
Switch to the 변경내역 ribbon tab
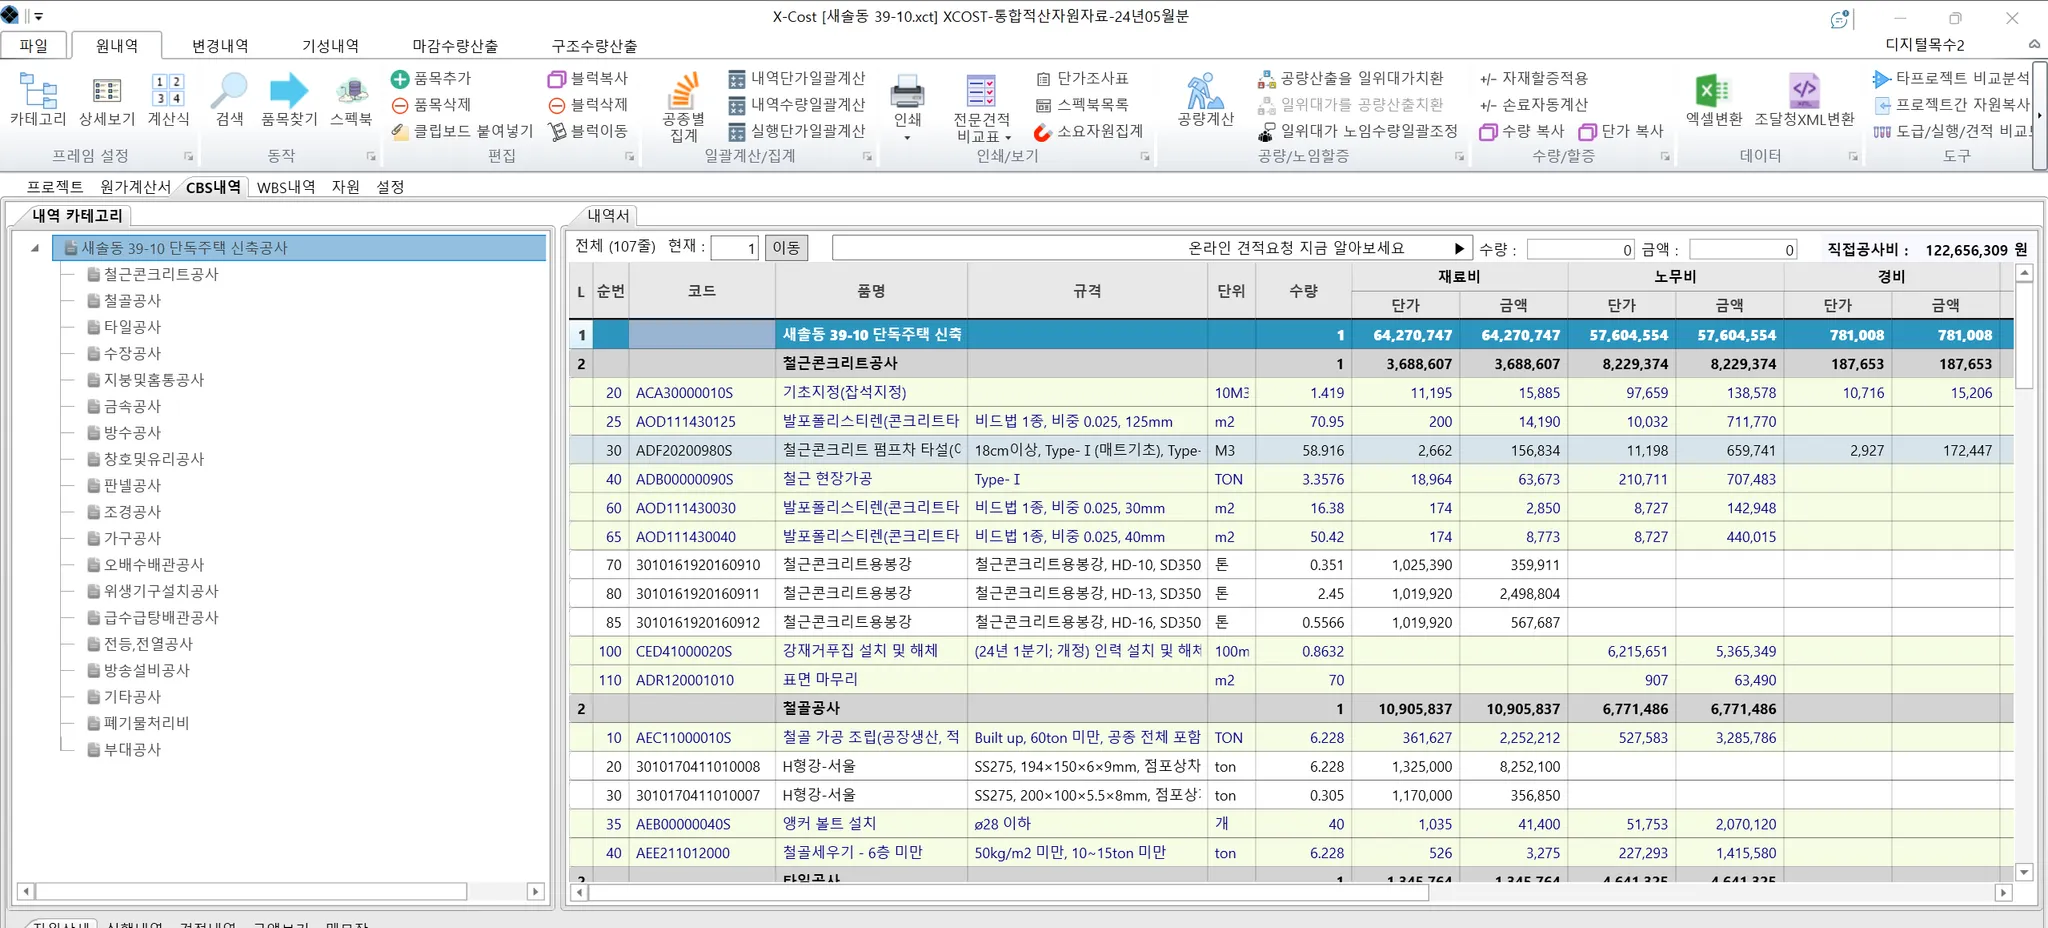[220, 46]
